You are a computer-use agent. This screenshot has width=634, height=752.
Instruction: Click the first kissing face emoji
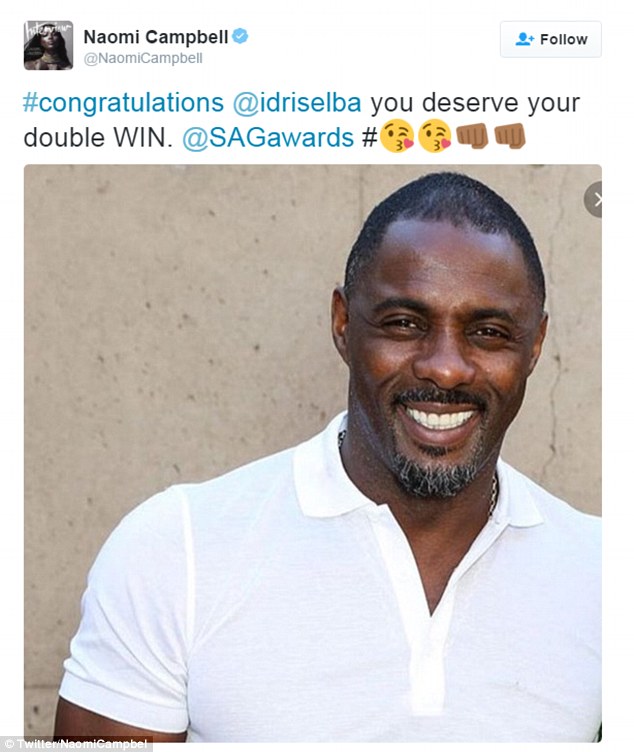coord(397,136)
